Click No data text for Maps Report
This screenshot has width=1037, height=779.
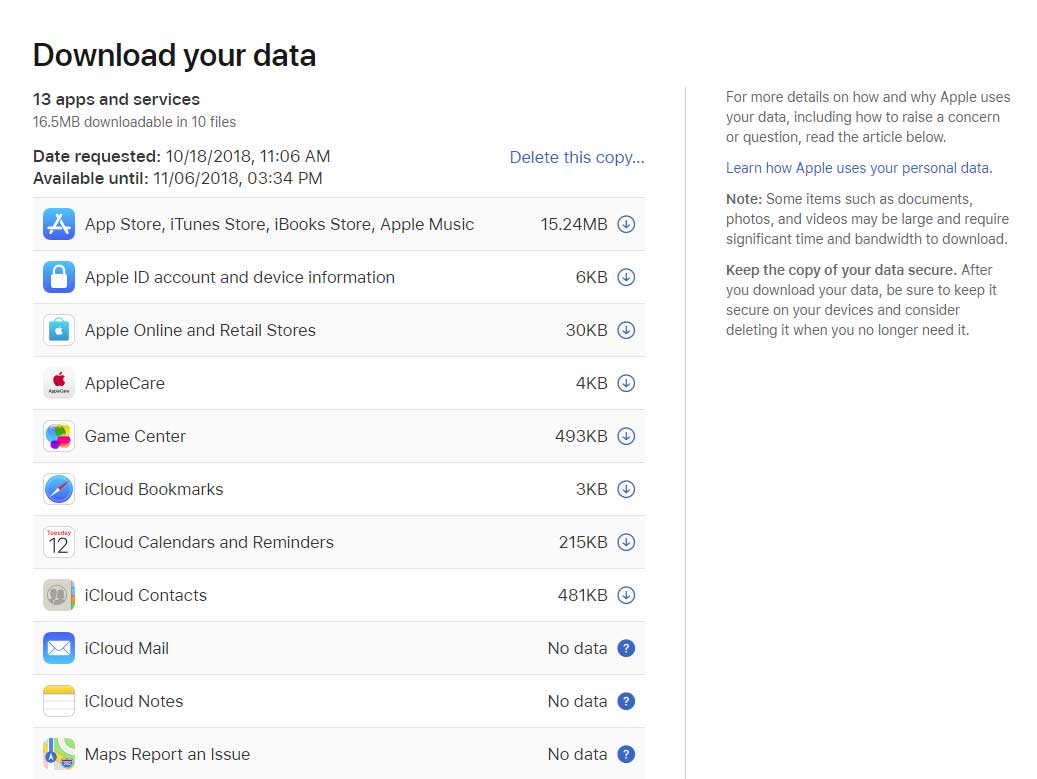(577, 754)
